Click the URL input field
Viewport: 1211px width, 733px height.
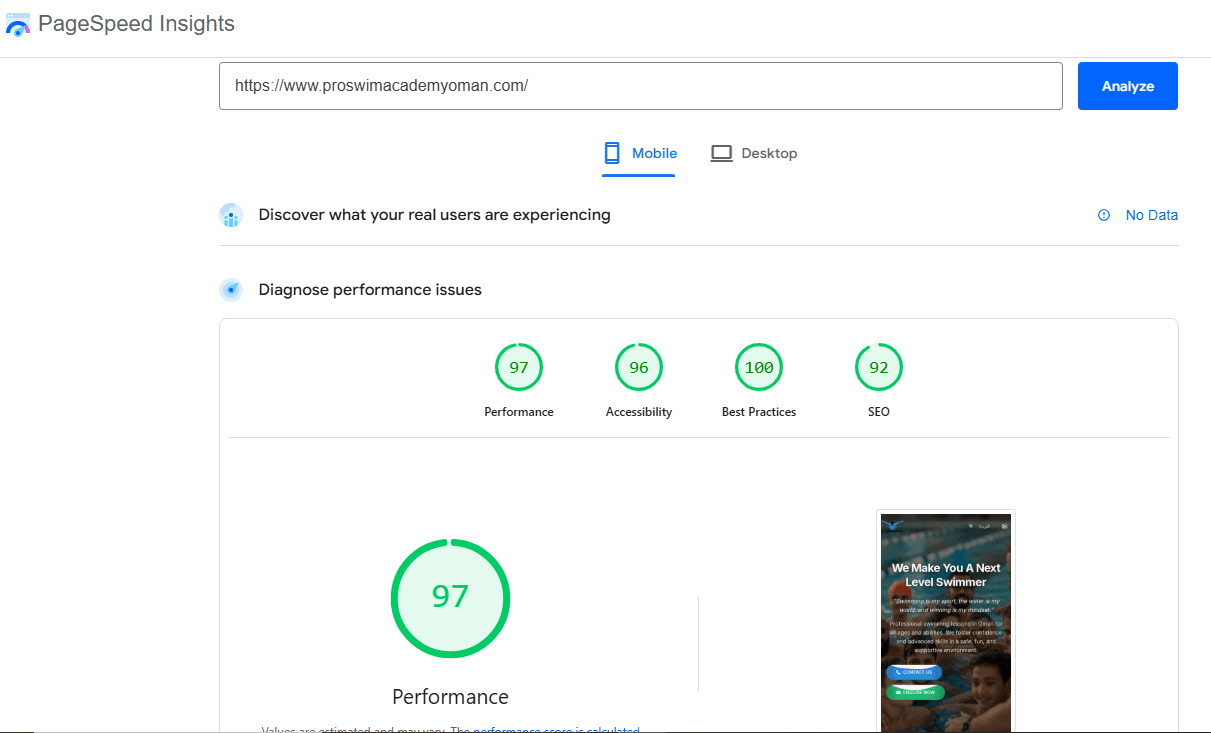pos(640,86)
